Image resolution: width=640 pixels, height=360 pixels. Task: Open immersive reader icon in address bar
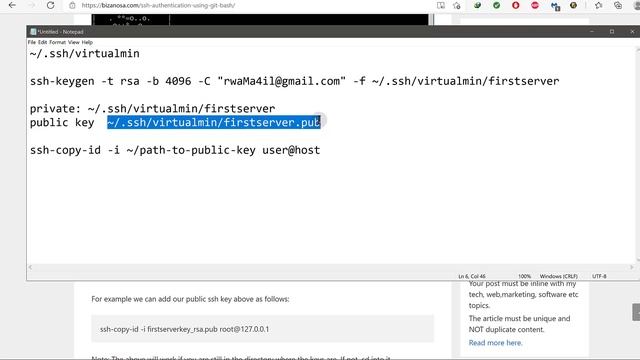pos(441,5)
